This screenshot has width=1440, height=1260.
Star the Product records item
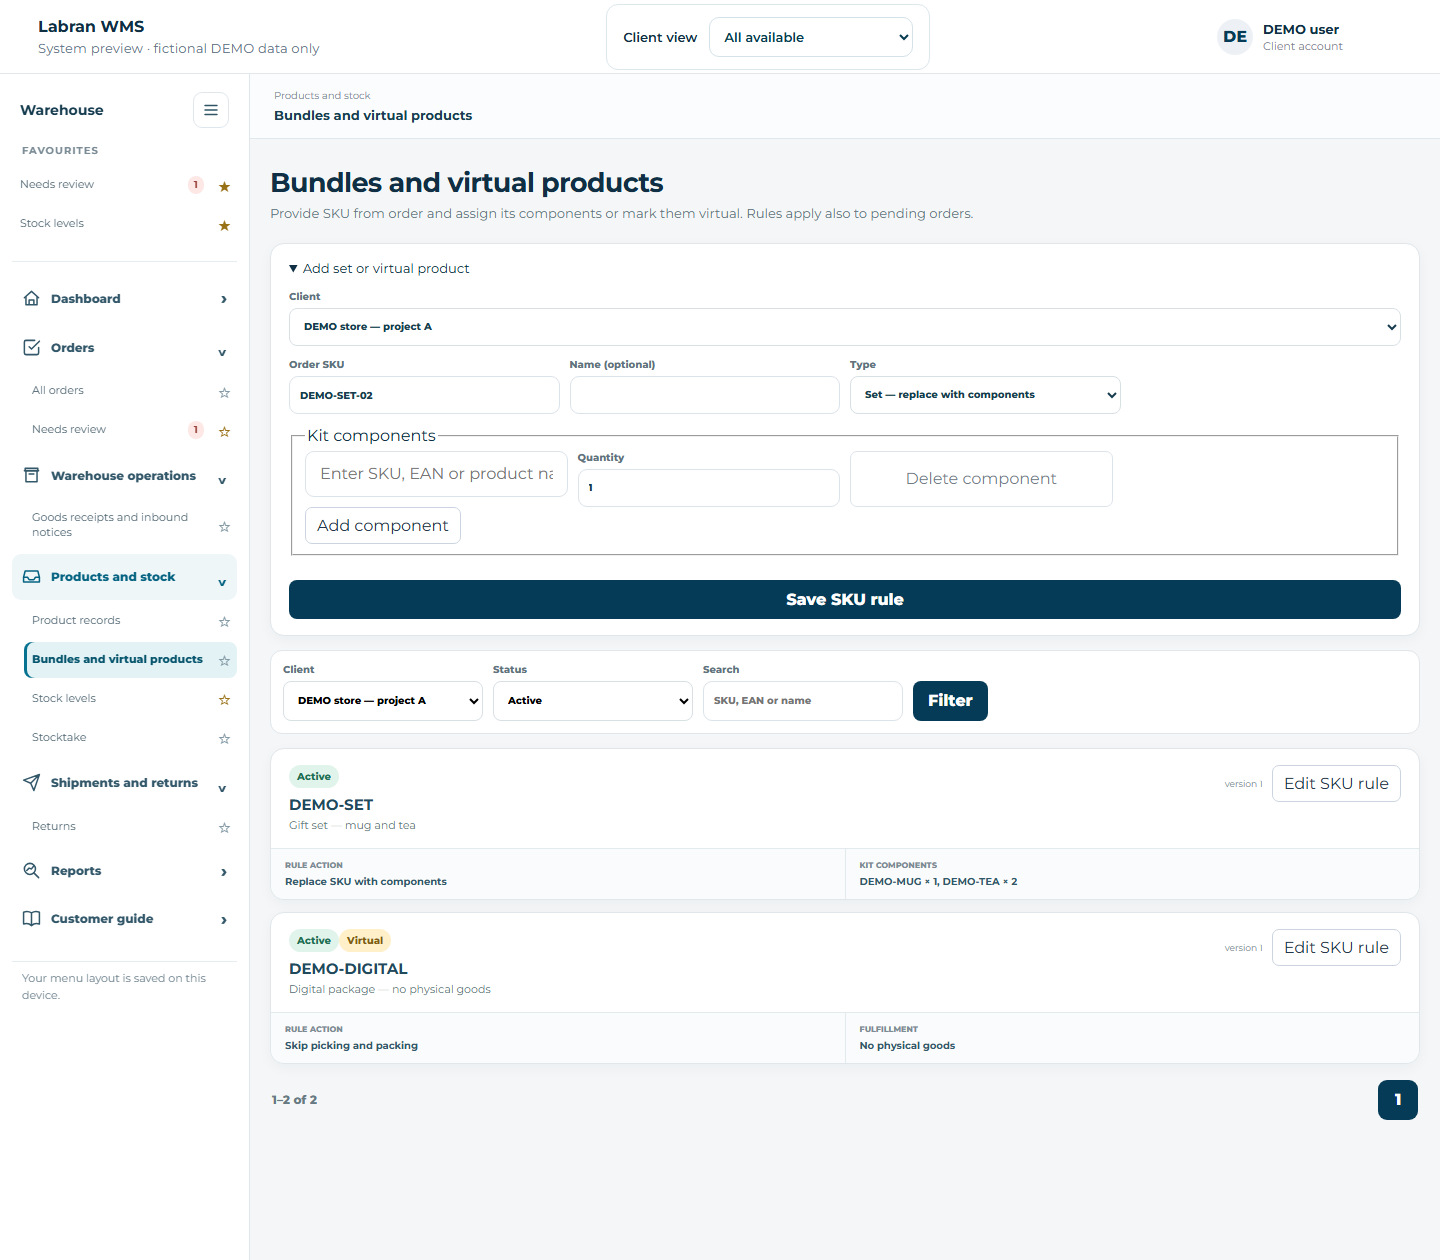click(224, 622)
